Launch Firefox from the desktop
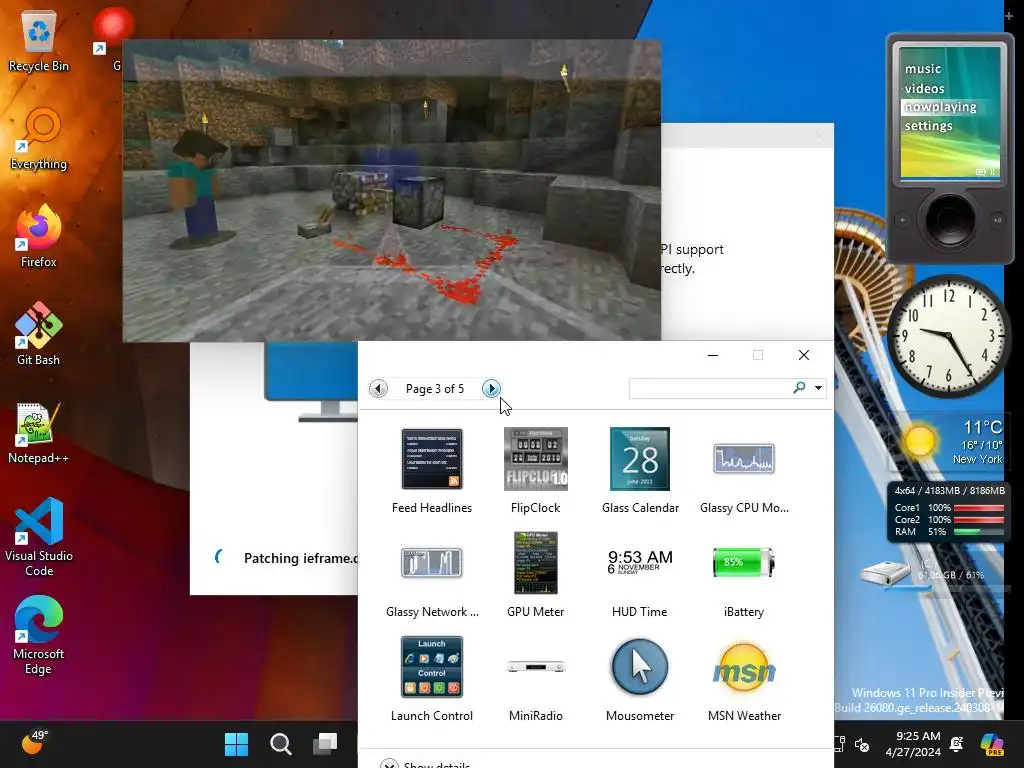Image resolution: width=1024 pixels, height=768 pixels. coord(39,236)
